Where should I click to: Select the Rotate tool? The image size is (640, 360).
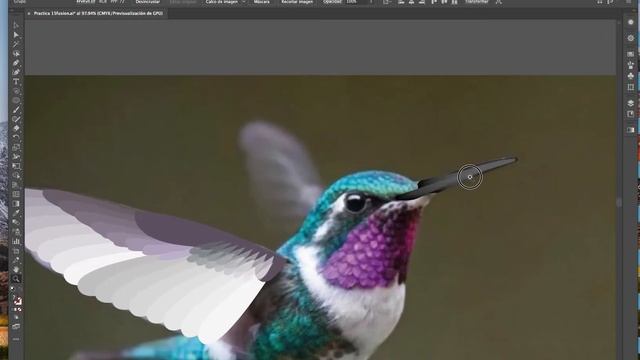click(16, 138)
